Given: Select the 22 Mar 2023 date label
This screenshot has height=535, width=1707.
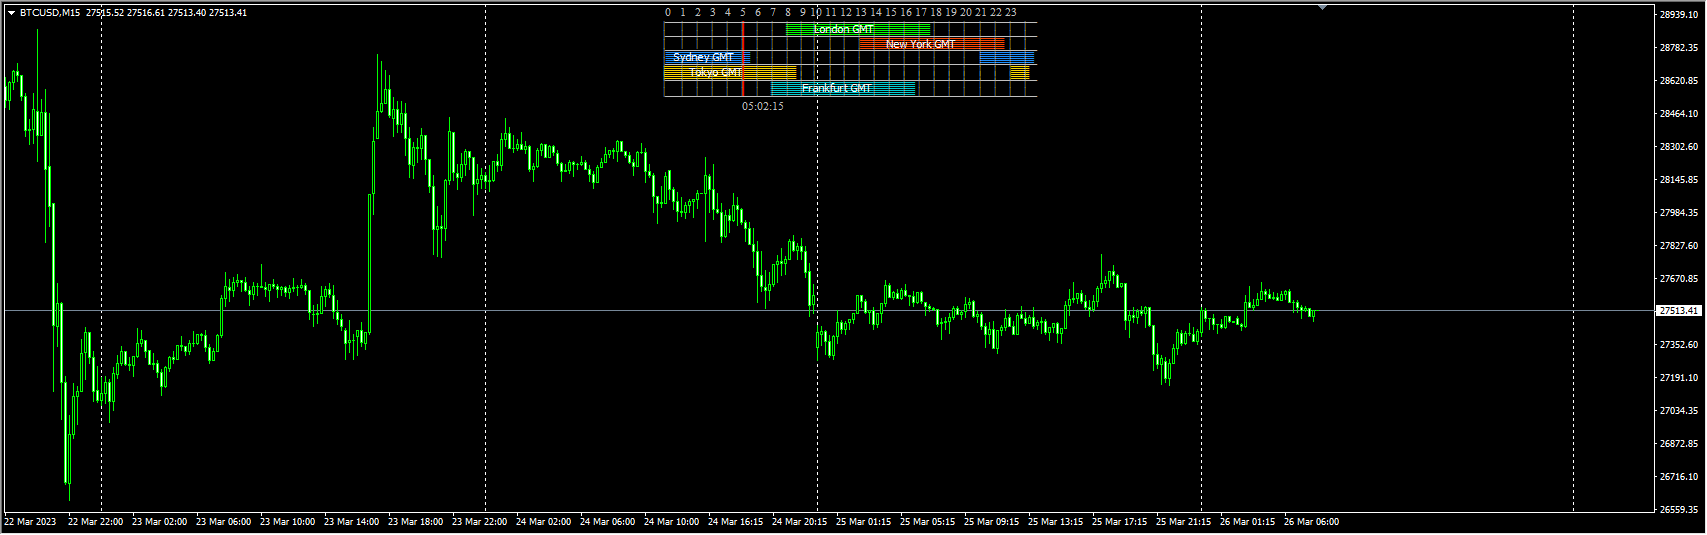Looking at the screenshot, I should [x=30, y=522].
